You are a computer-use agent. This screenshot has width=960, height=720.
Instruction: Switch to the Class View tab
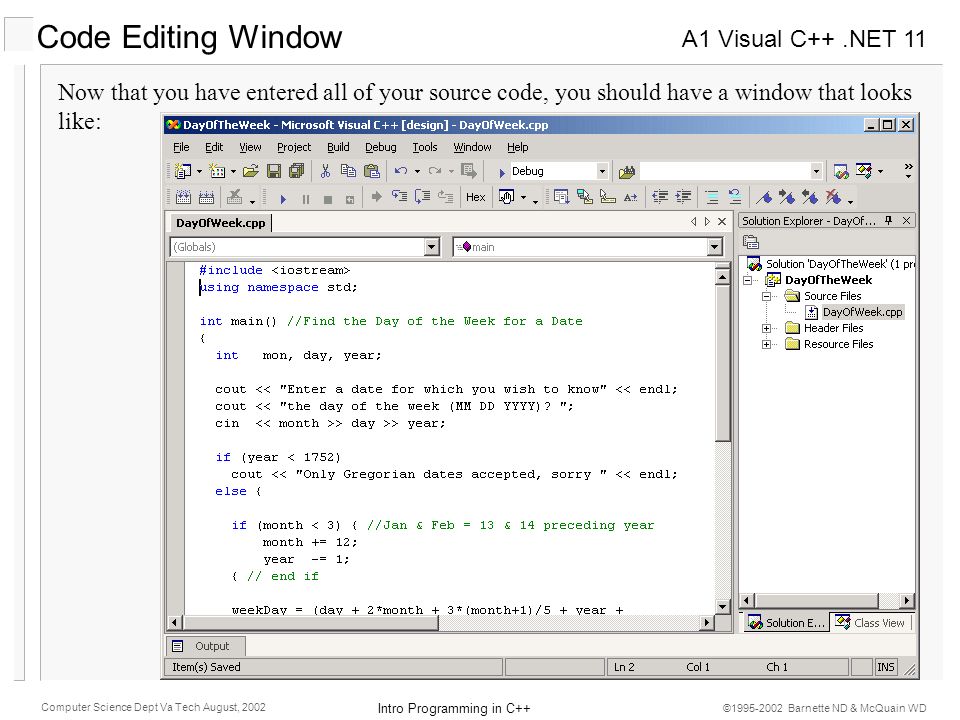pyautogui.click(x=870, y=623)
